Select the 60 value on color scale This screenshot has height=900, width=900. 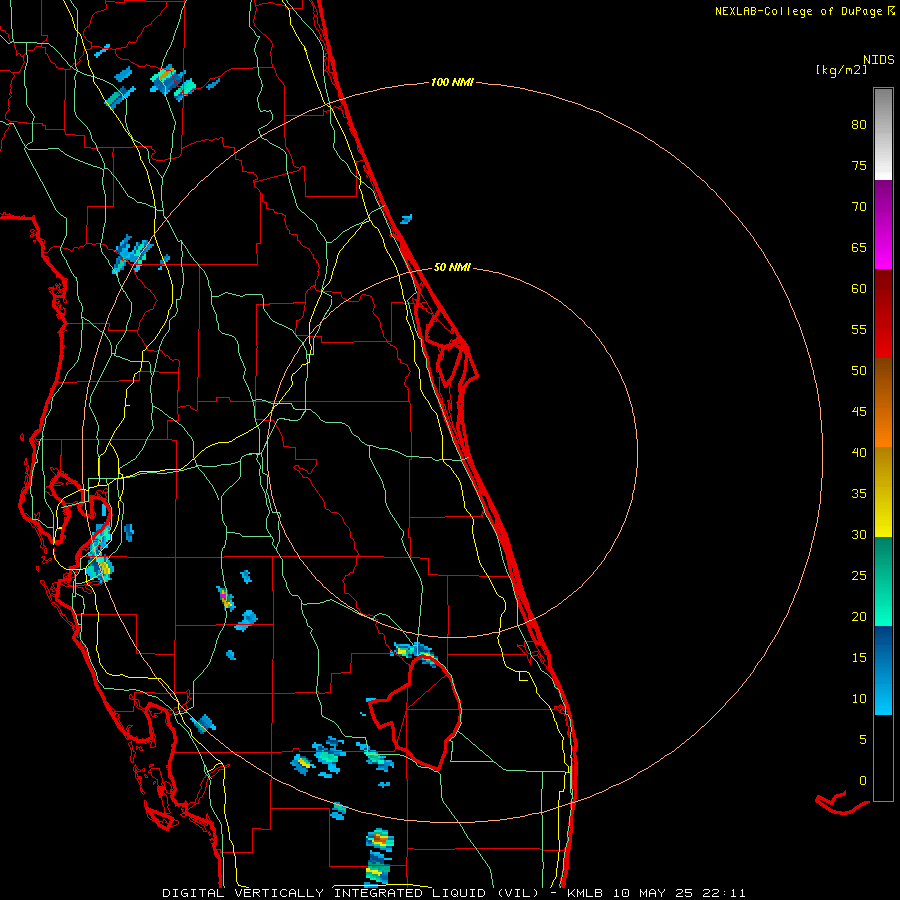[859, 289]
